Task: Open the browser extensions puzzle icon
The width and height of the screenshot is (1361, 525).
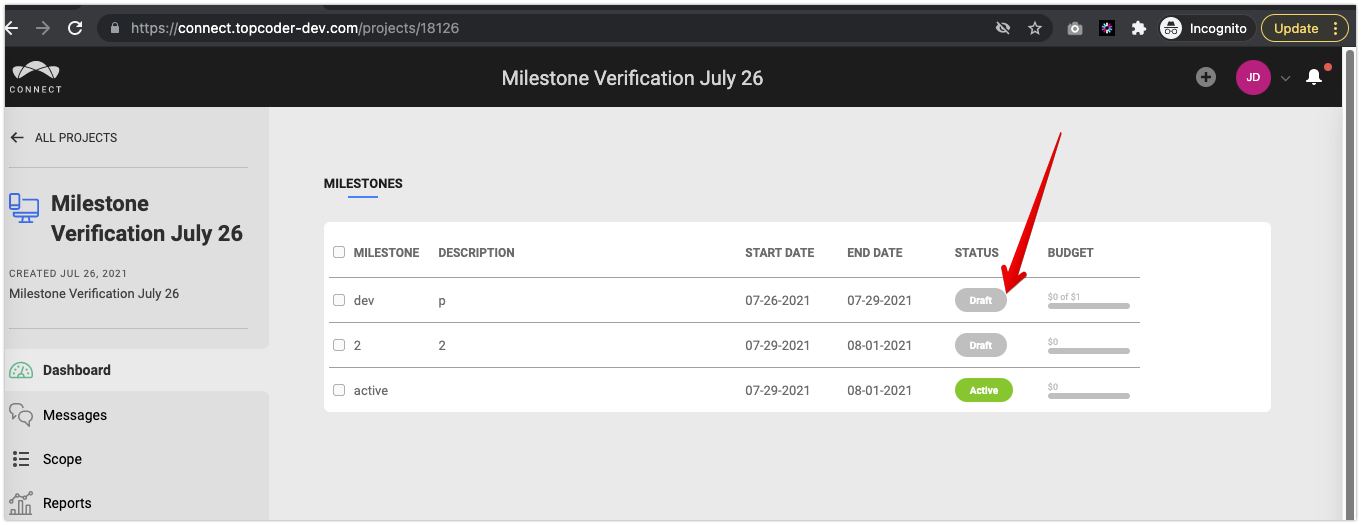Action: [x=1138, y=28]
